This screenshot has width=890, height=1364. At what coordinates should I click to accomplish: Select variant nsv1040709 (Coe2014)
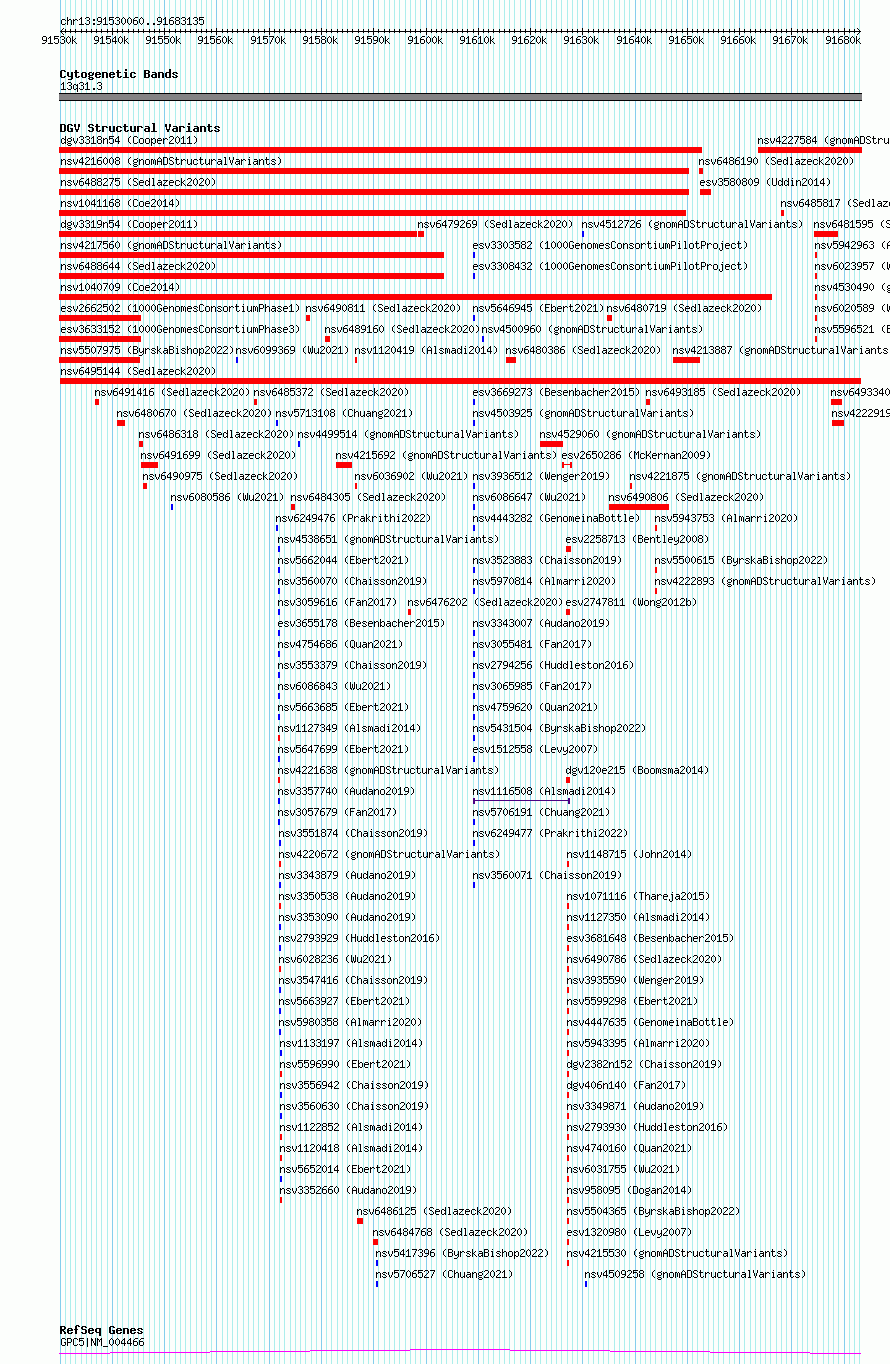[120, 287]
